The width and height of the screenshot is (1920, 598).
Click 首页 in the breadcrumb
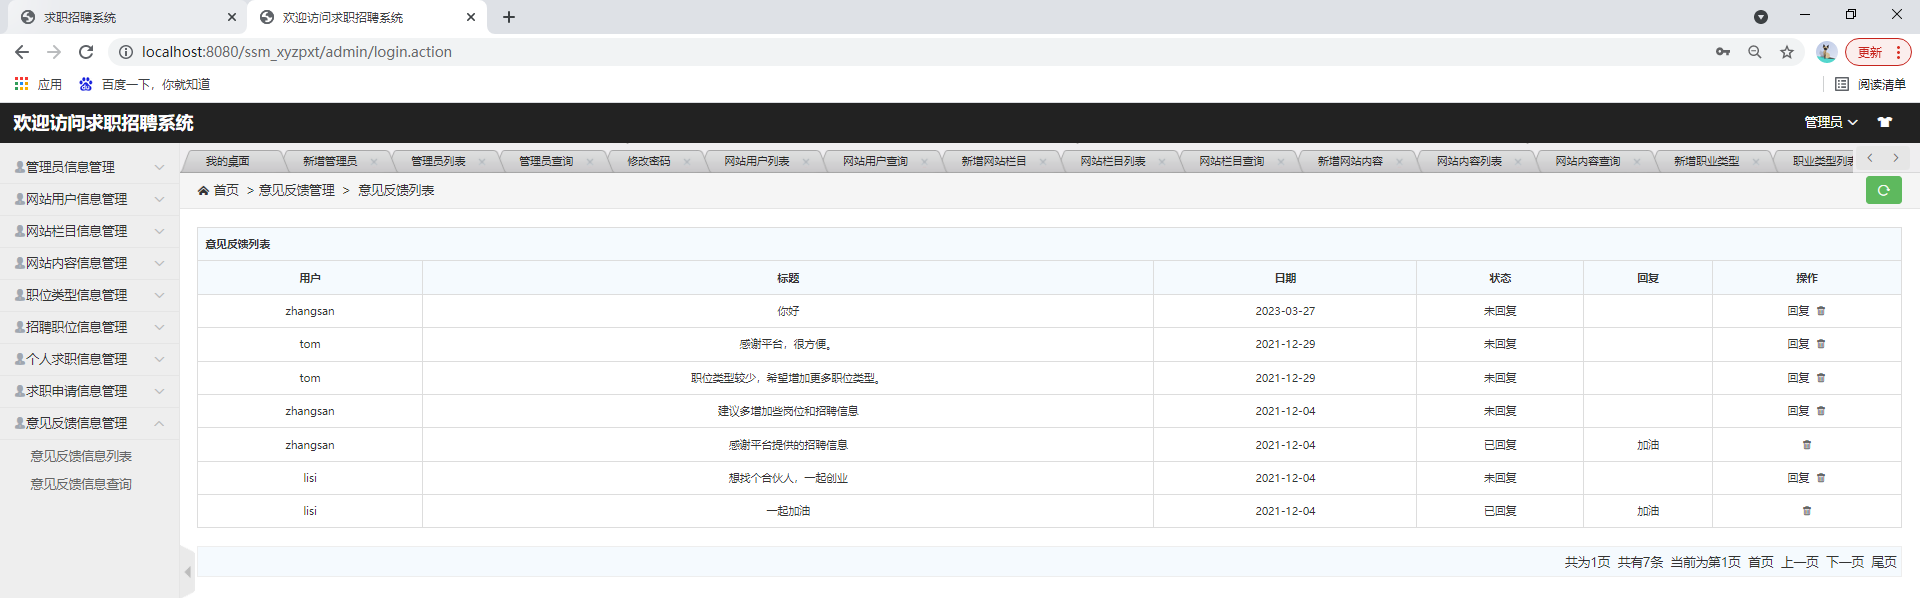coord(226,190)
